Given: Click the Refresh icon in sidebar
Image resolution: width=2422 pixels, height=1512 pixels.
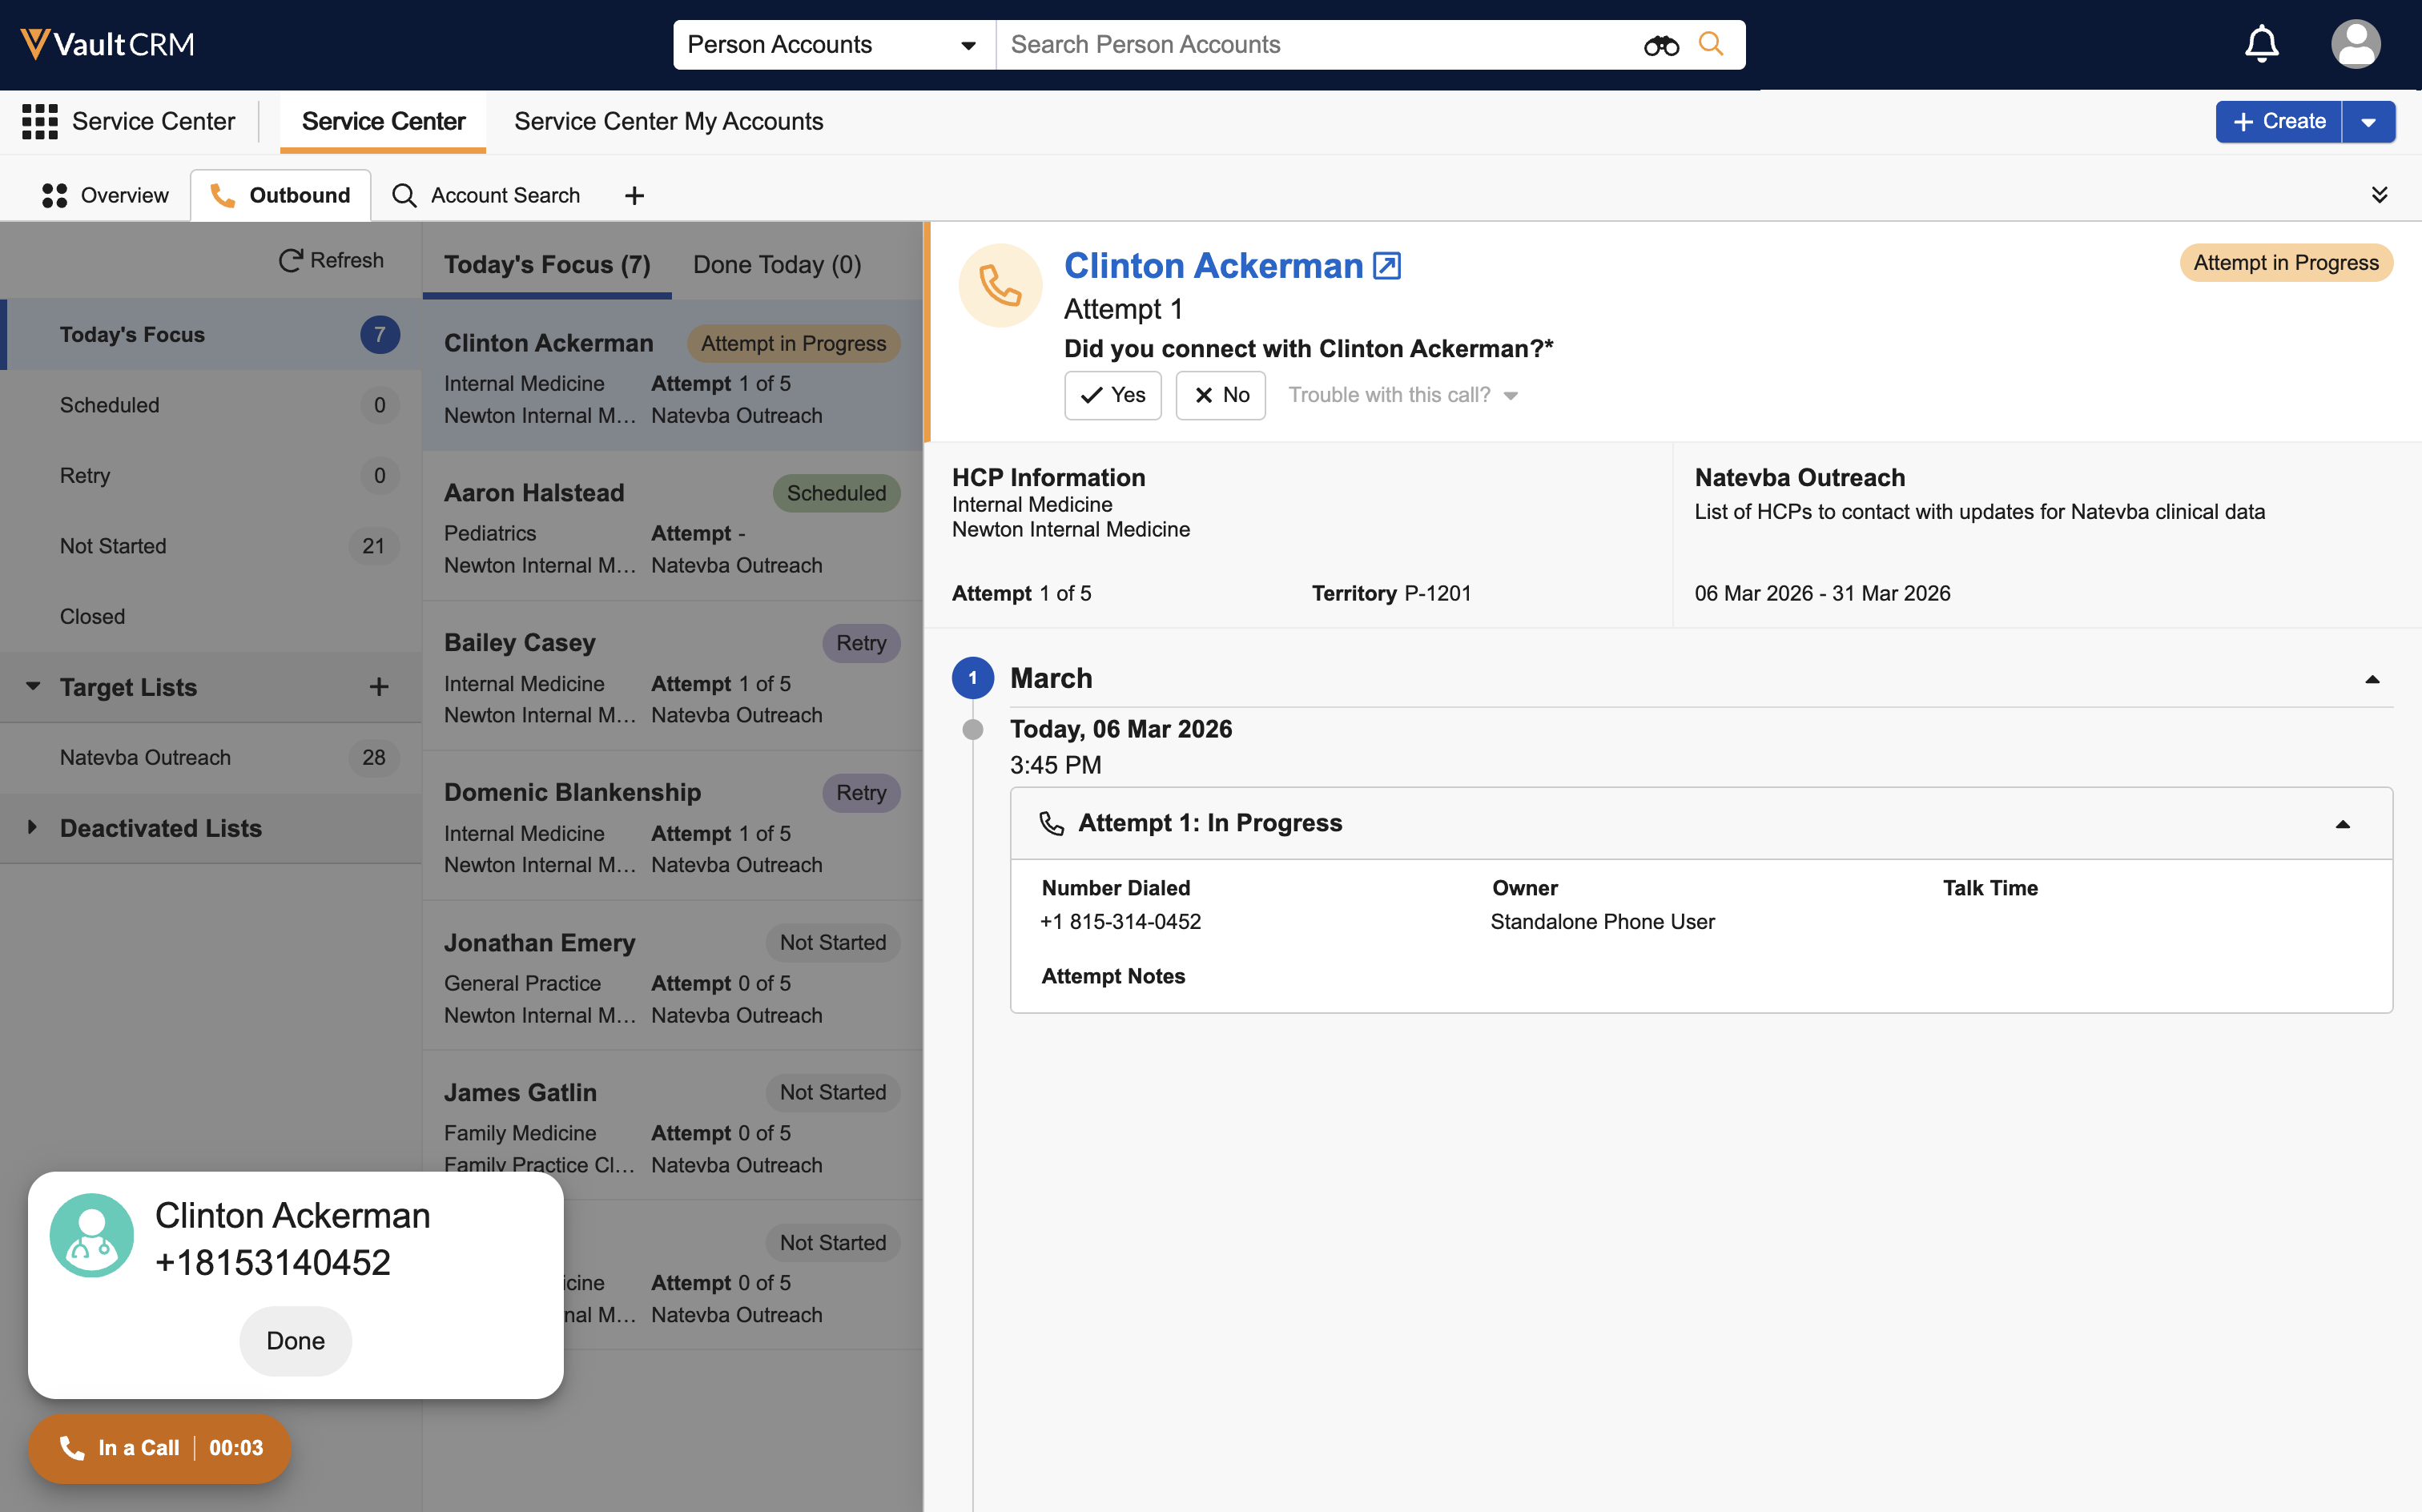Looking at the screenshot, I should click(x=291, y=260).
